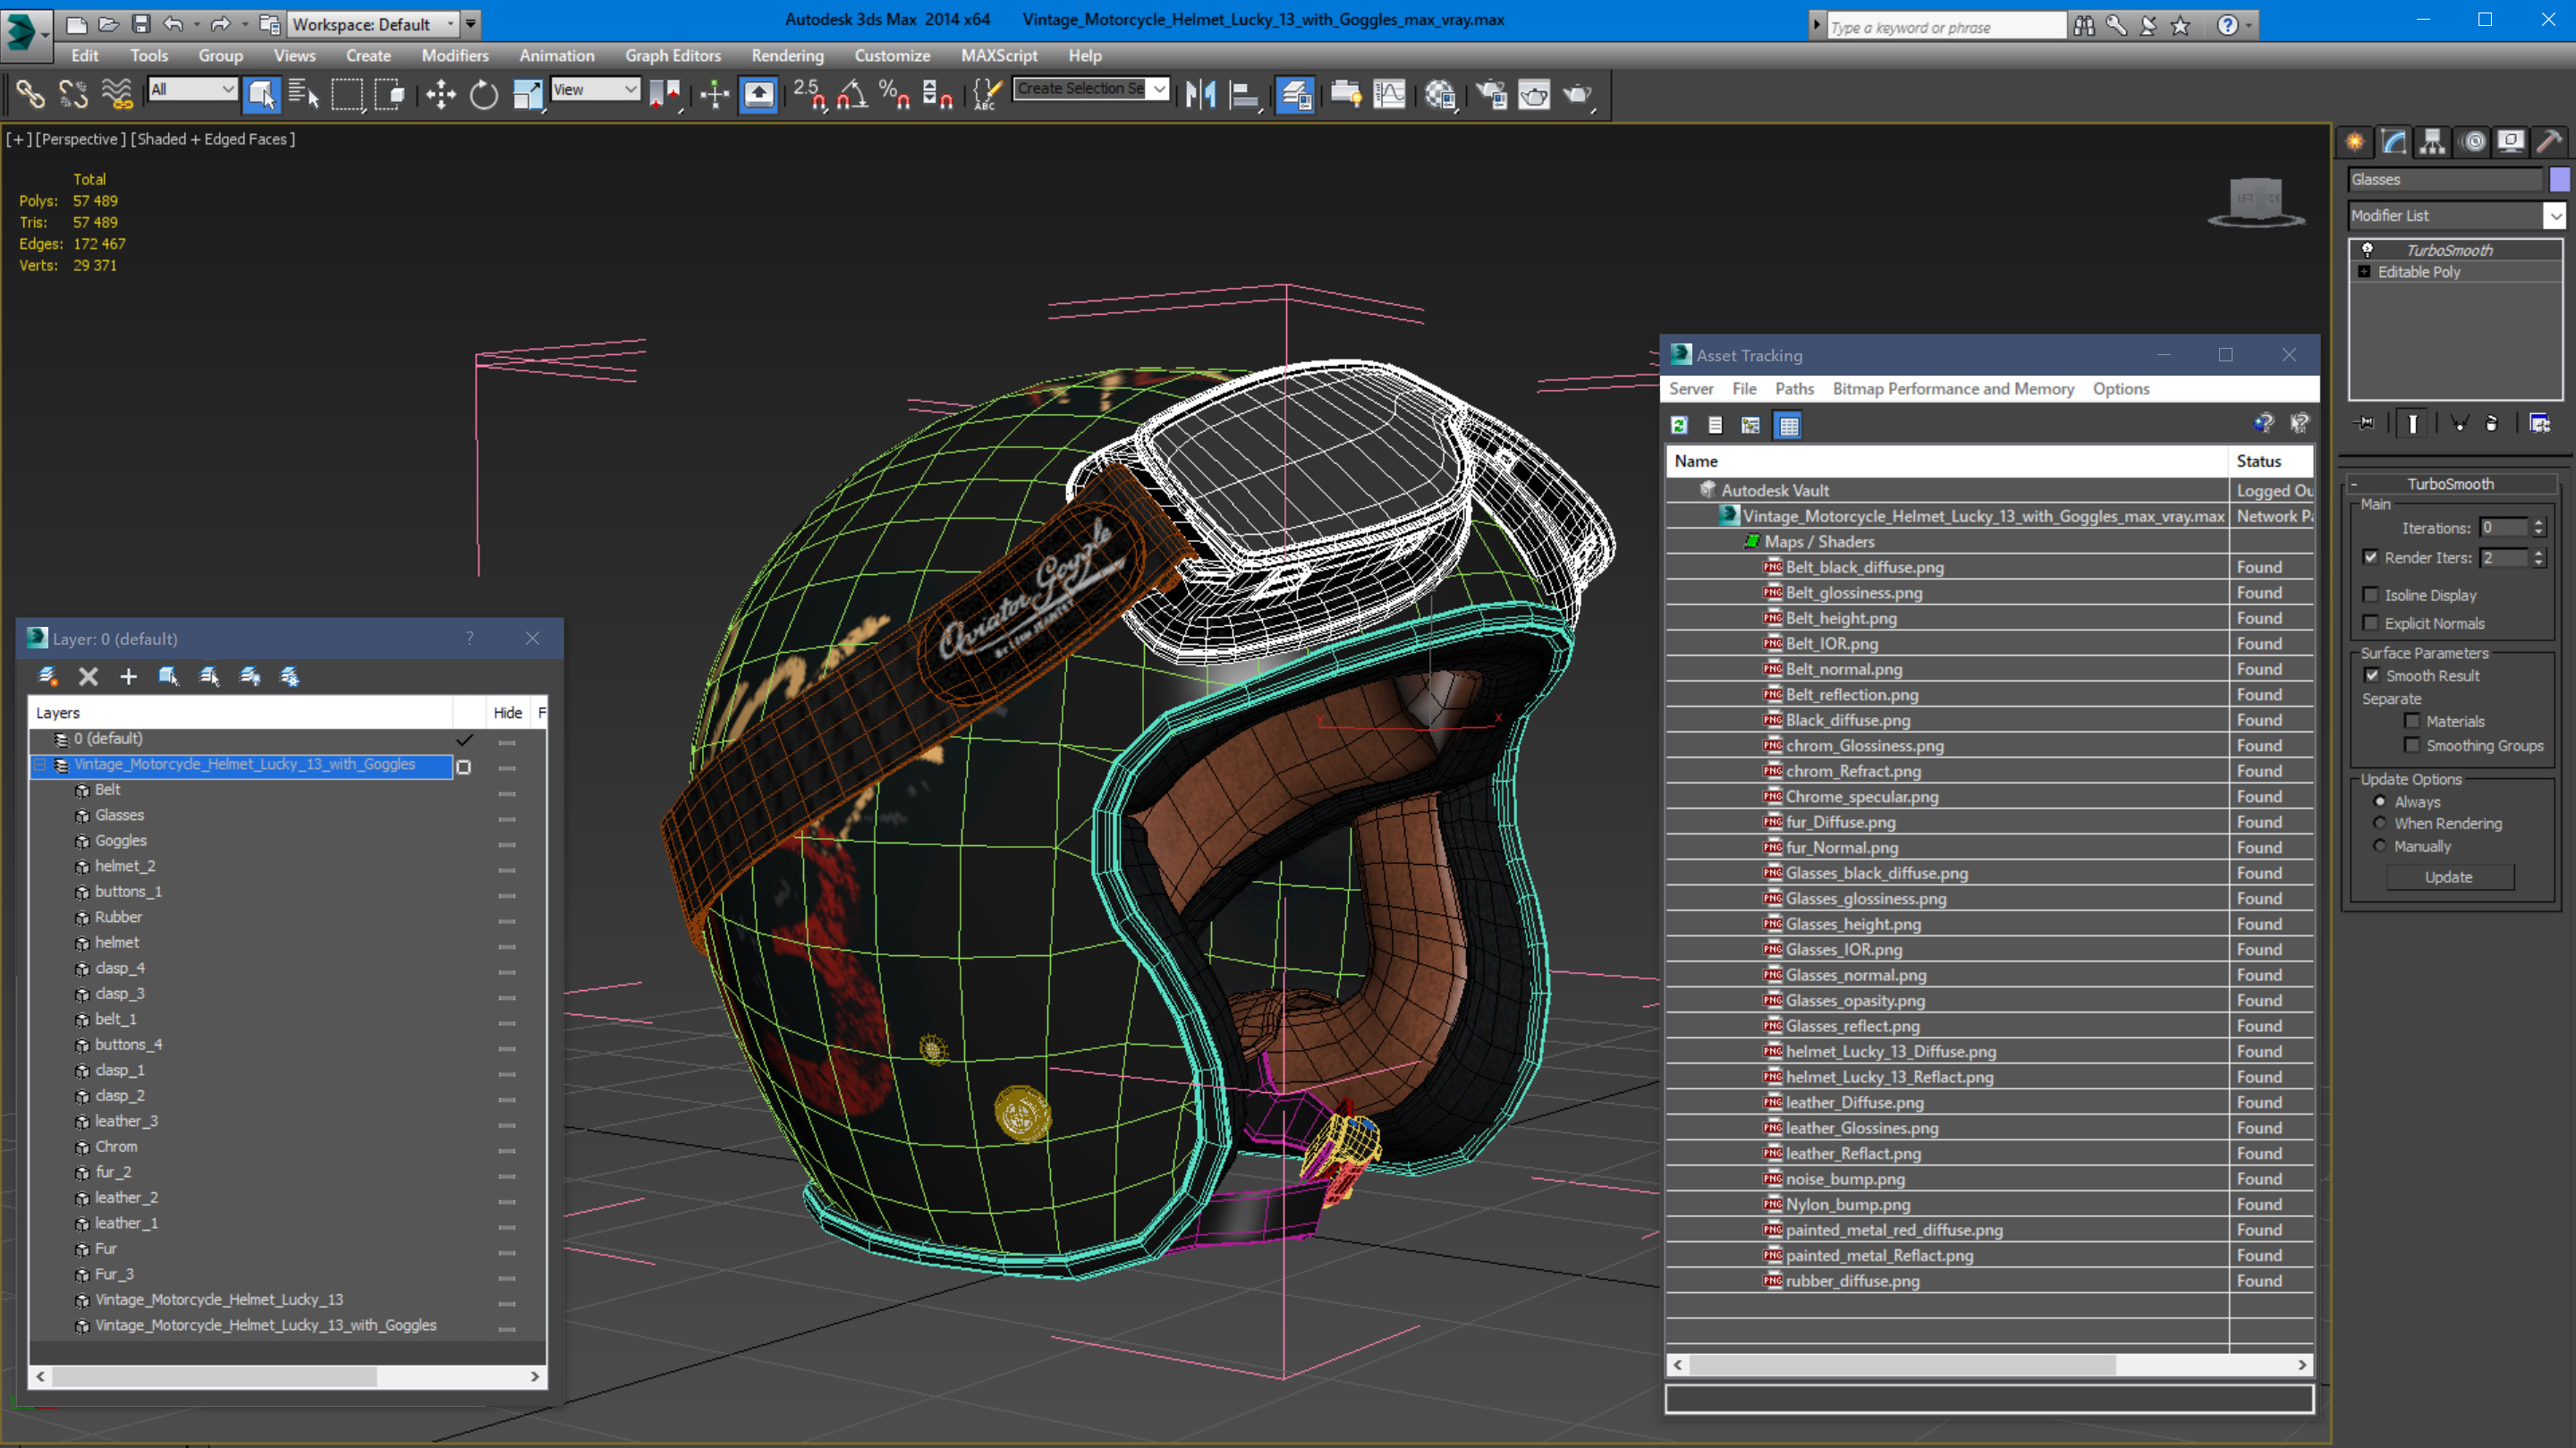Enable Separate by Smoothing Groups checkbox
Image resolution: width=2576 pixels, height=1448 pixels.
tap(2412, 745)
